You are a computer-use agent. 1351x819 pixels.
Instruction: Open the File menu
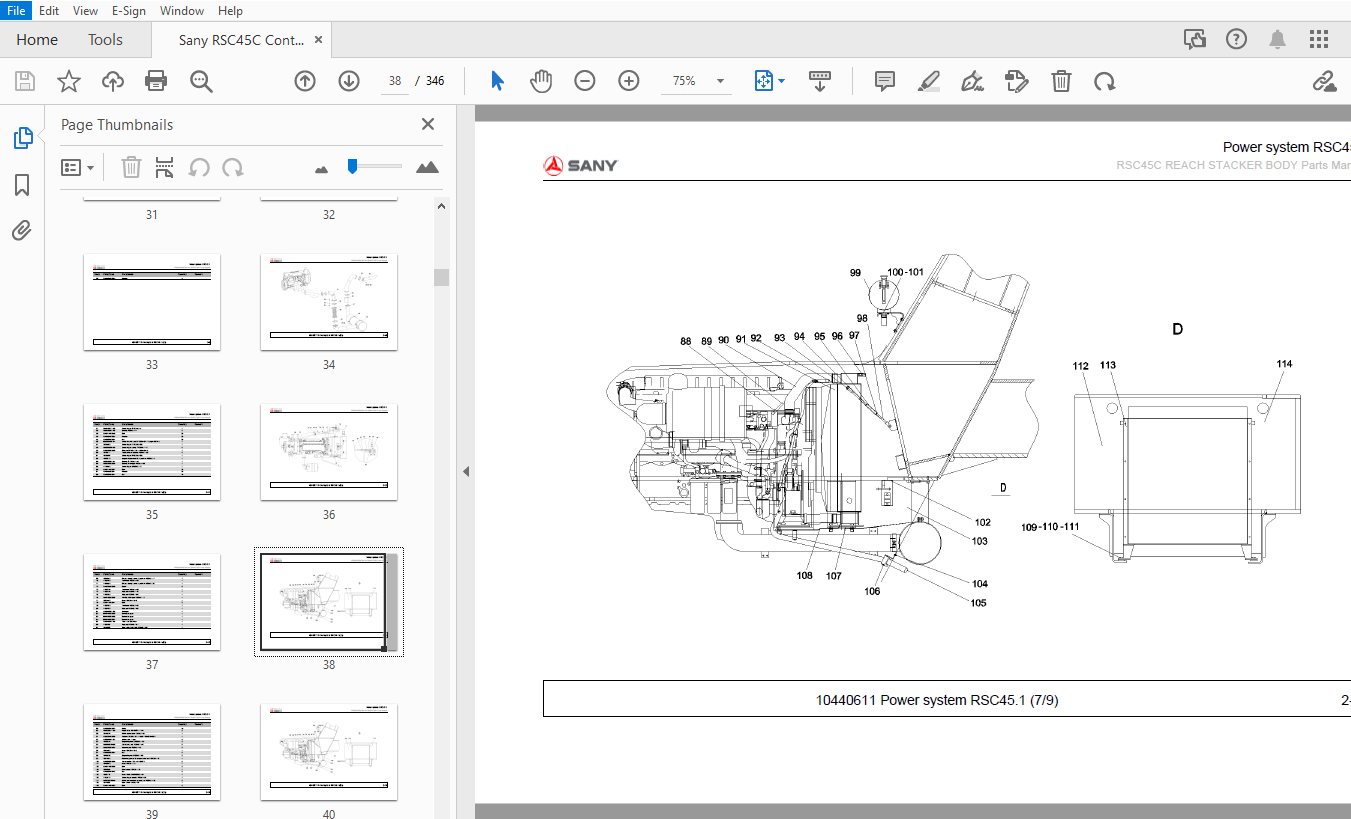click(x=18, y=10)
